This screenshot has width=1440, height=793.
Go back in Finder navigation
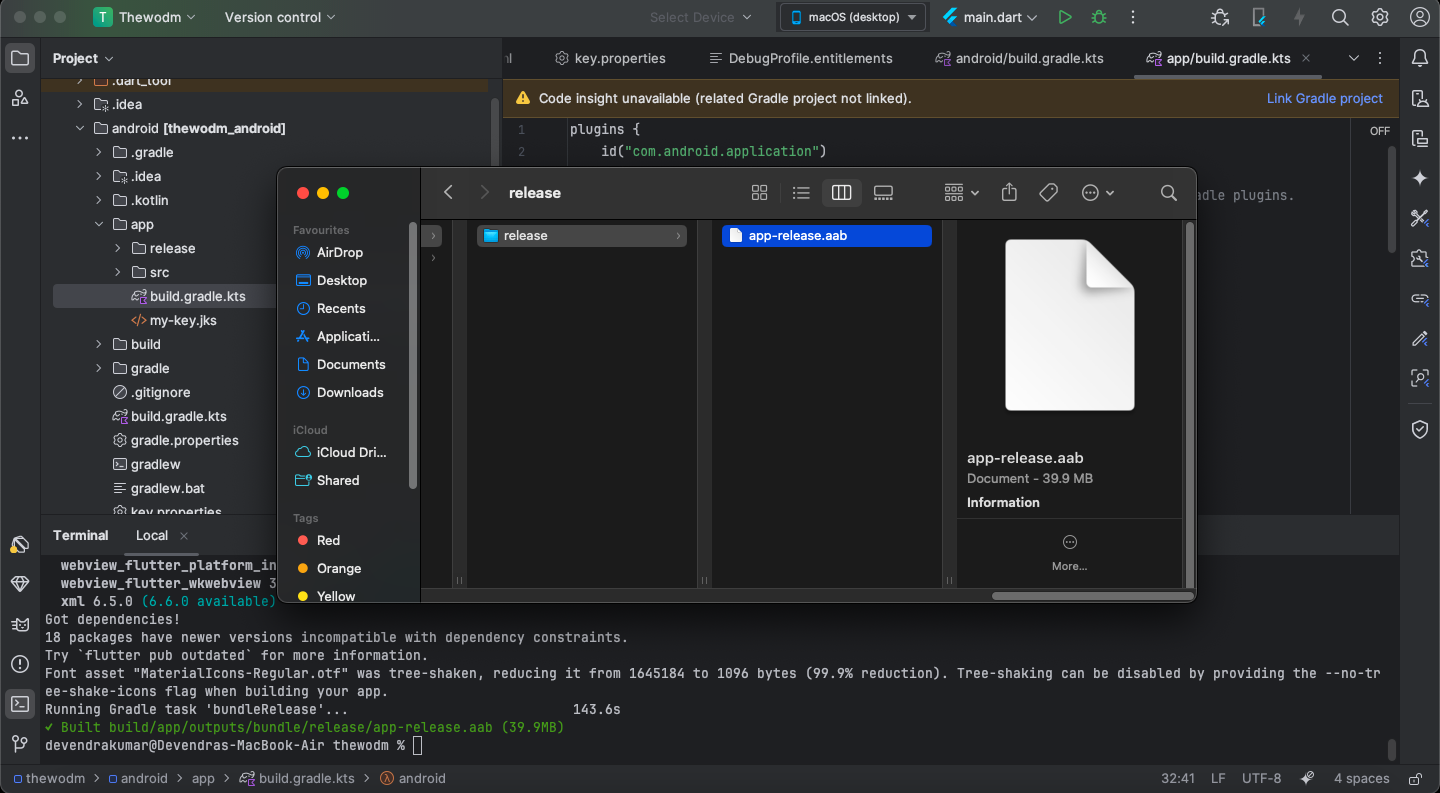point(449,192)
